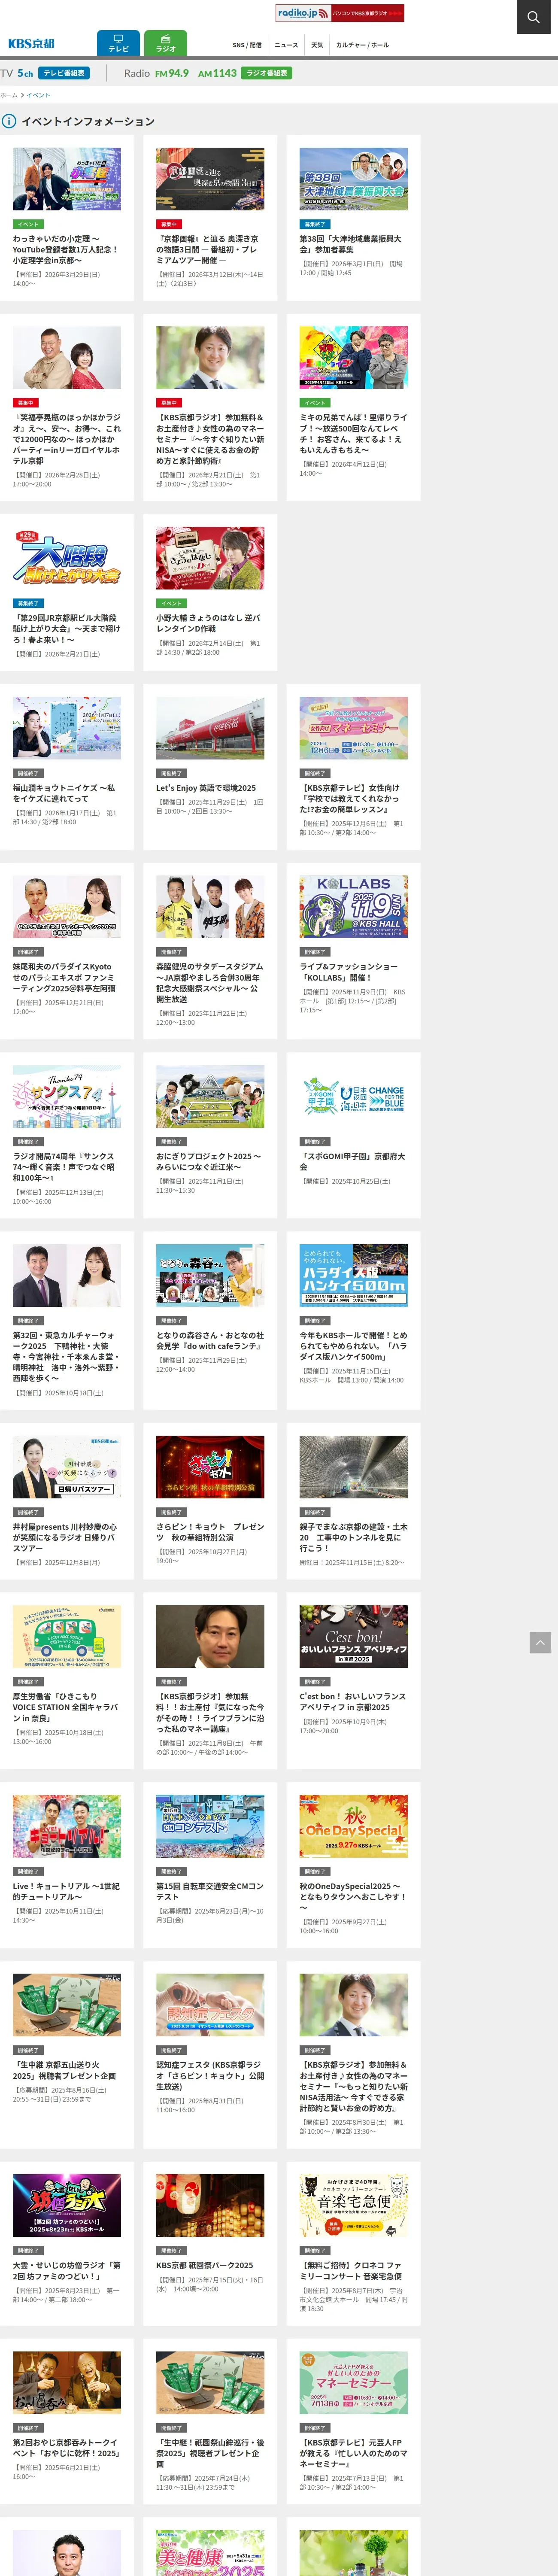This screenshot has width=558, height=2576.
Task: Open the 妹尾和夫のパラダイスKyoto link
Action: click(67, 977)
